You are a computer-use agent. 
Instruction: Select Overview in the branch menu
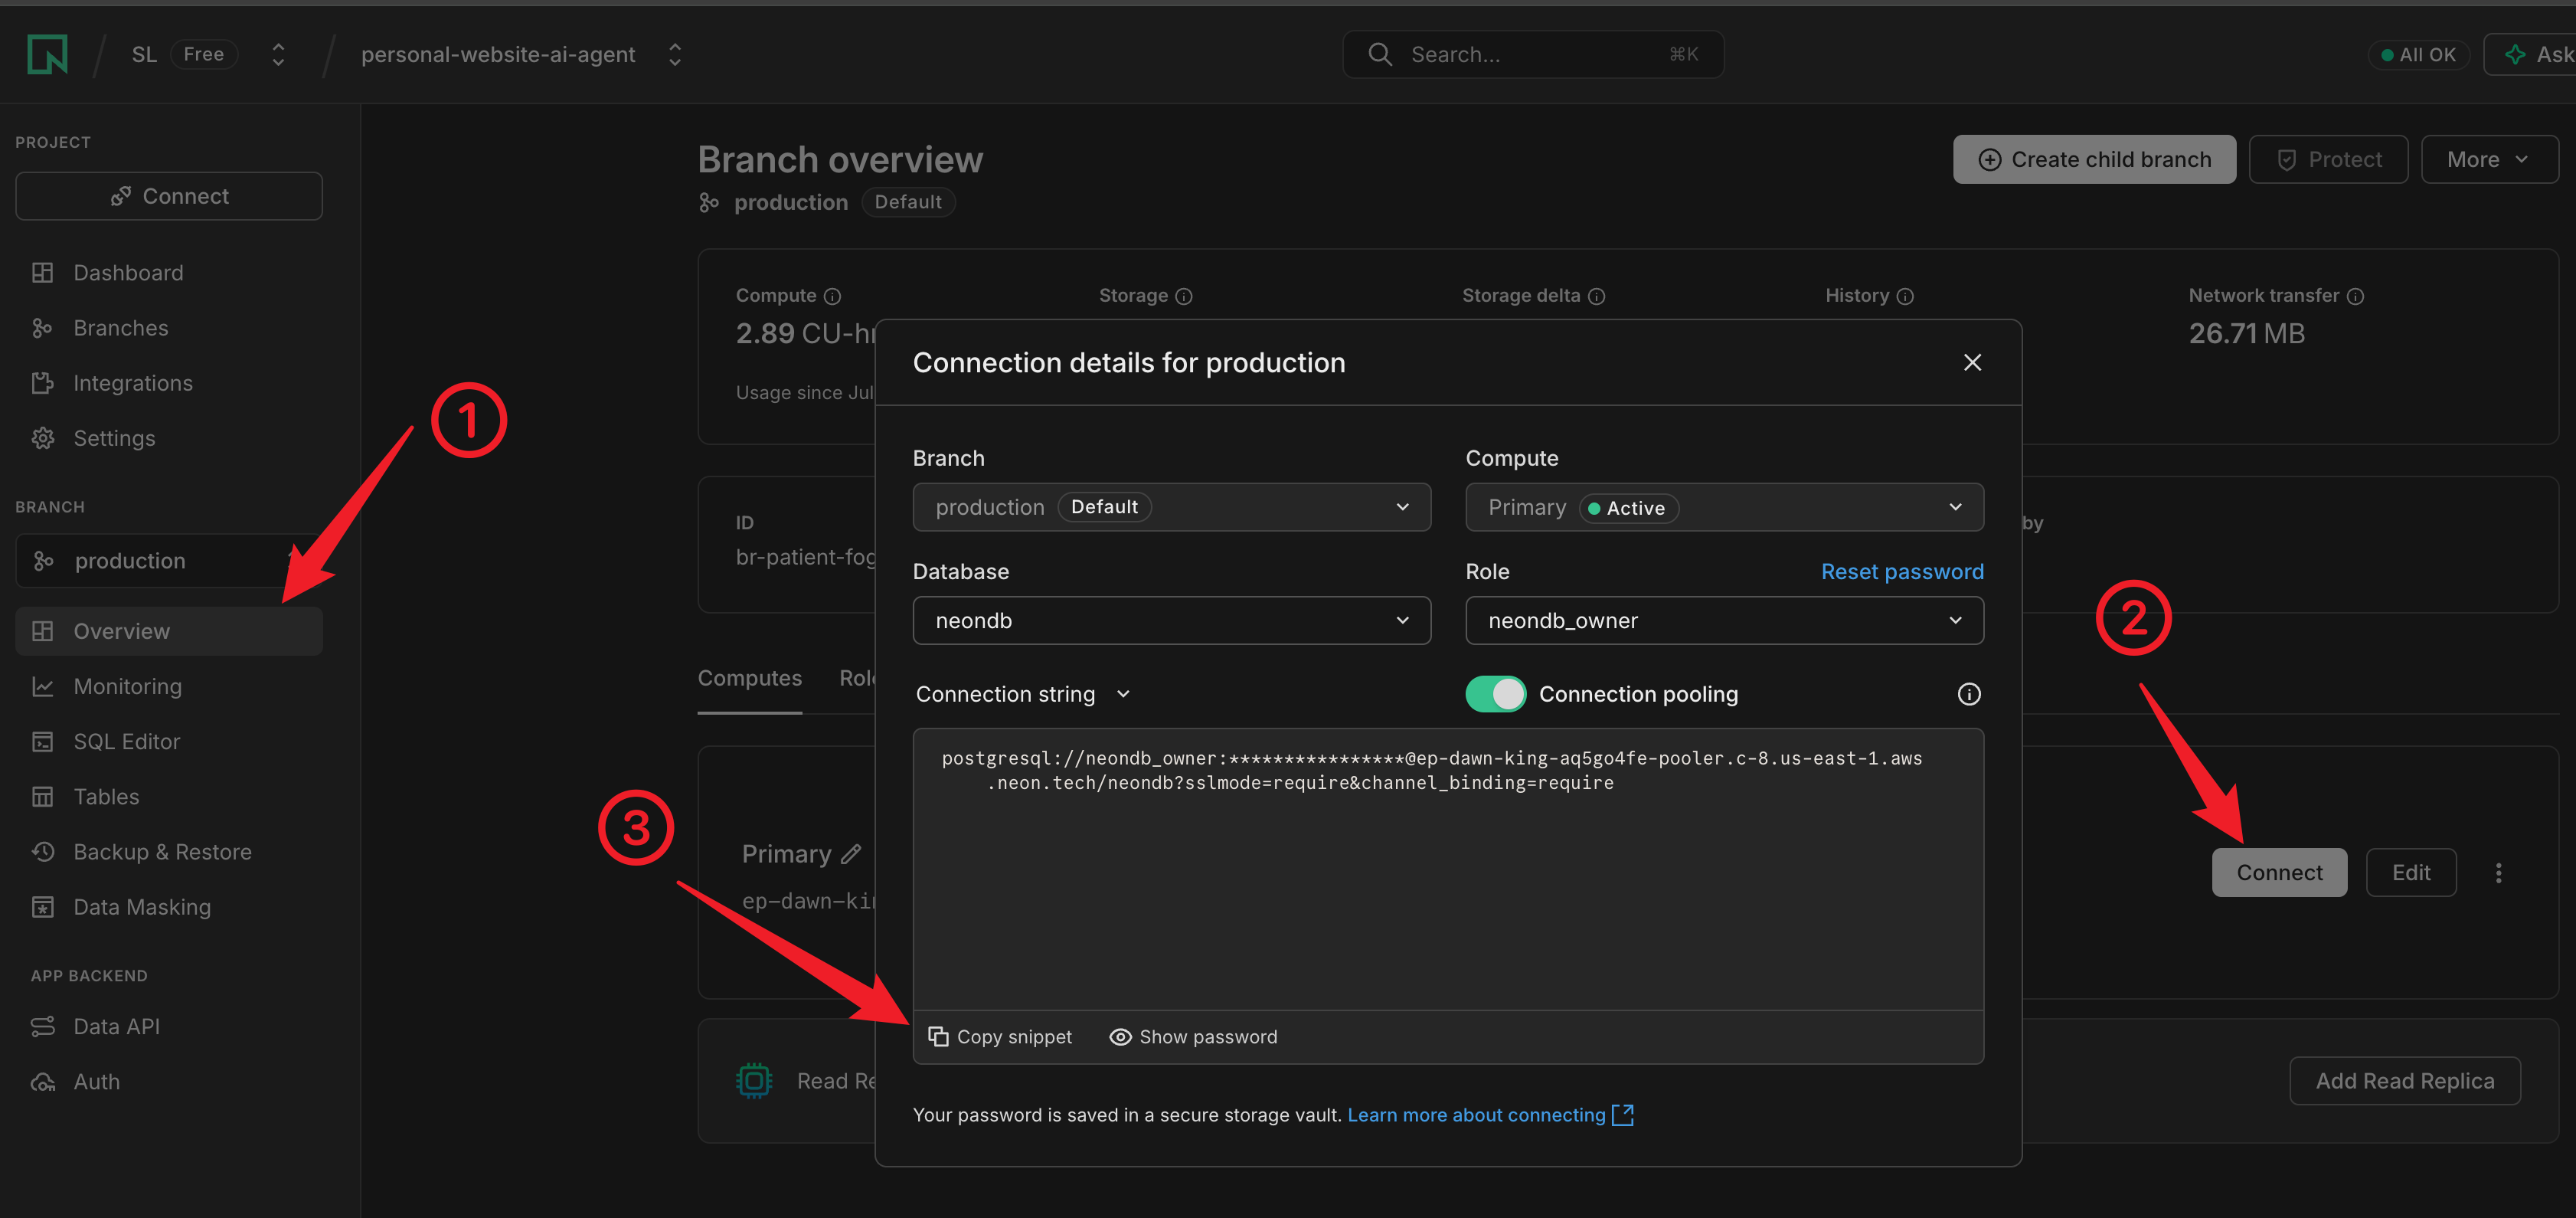click(x=169, y=631)
